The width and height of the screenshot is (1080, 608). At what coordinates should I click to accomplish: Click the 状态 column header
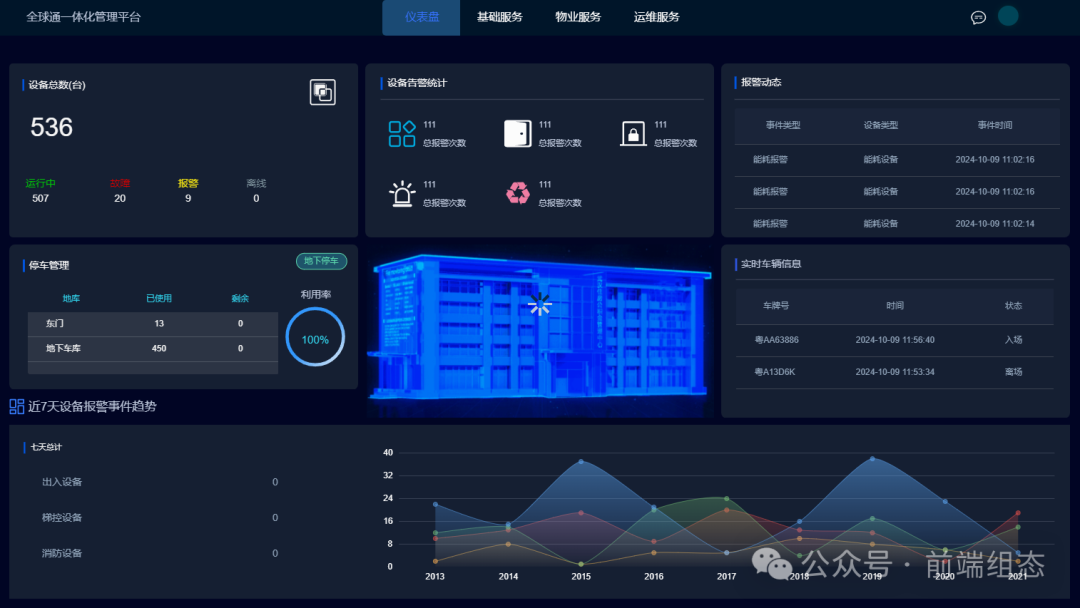(1013, 306)
